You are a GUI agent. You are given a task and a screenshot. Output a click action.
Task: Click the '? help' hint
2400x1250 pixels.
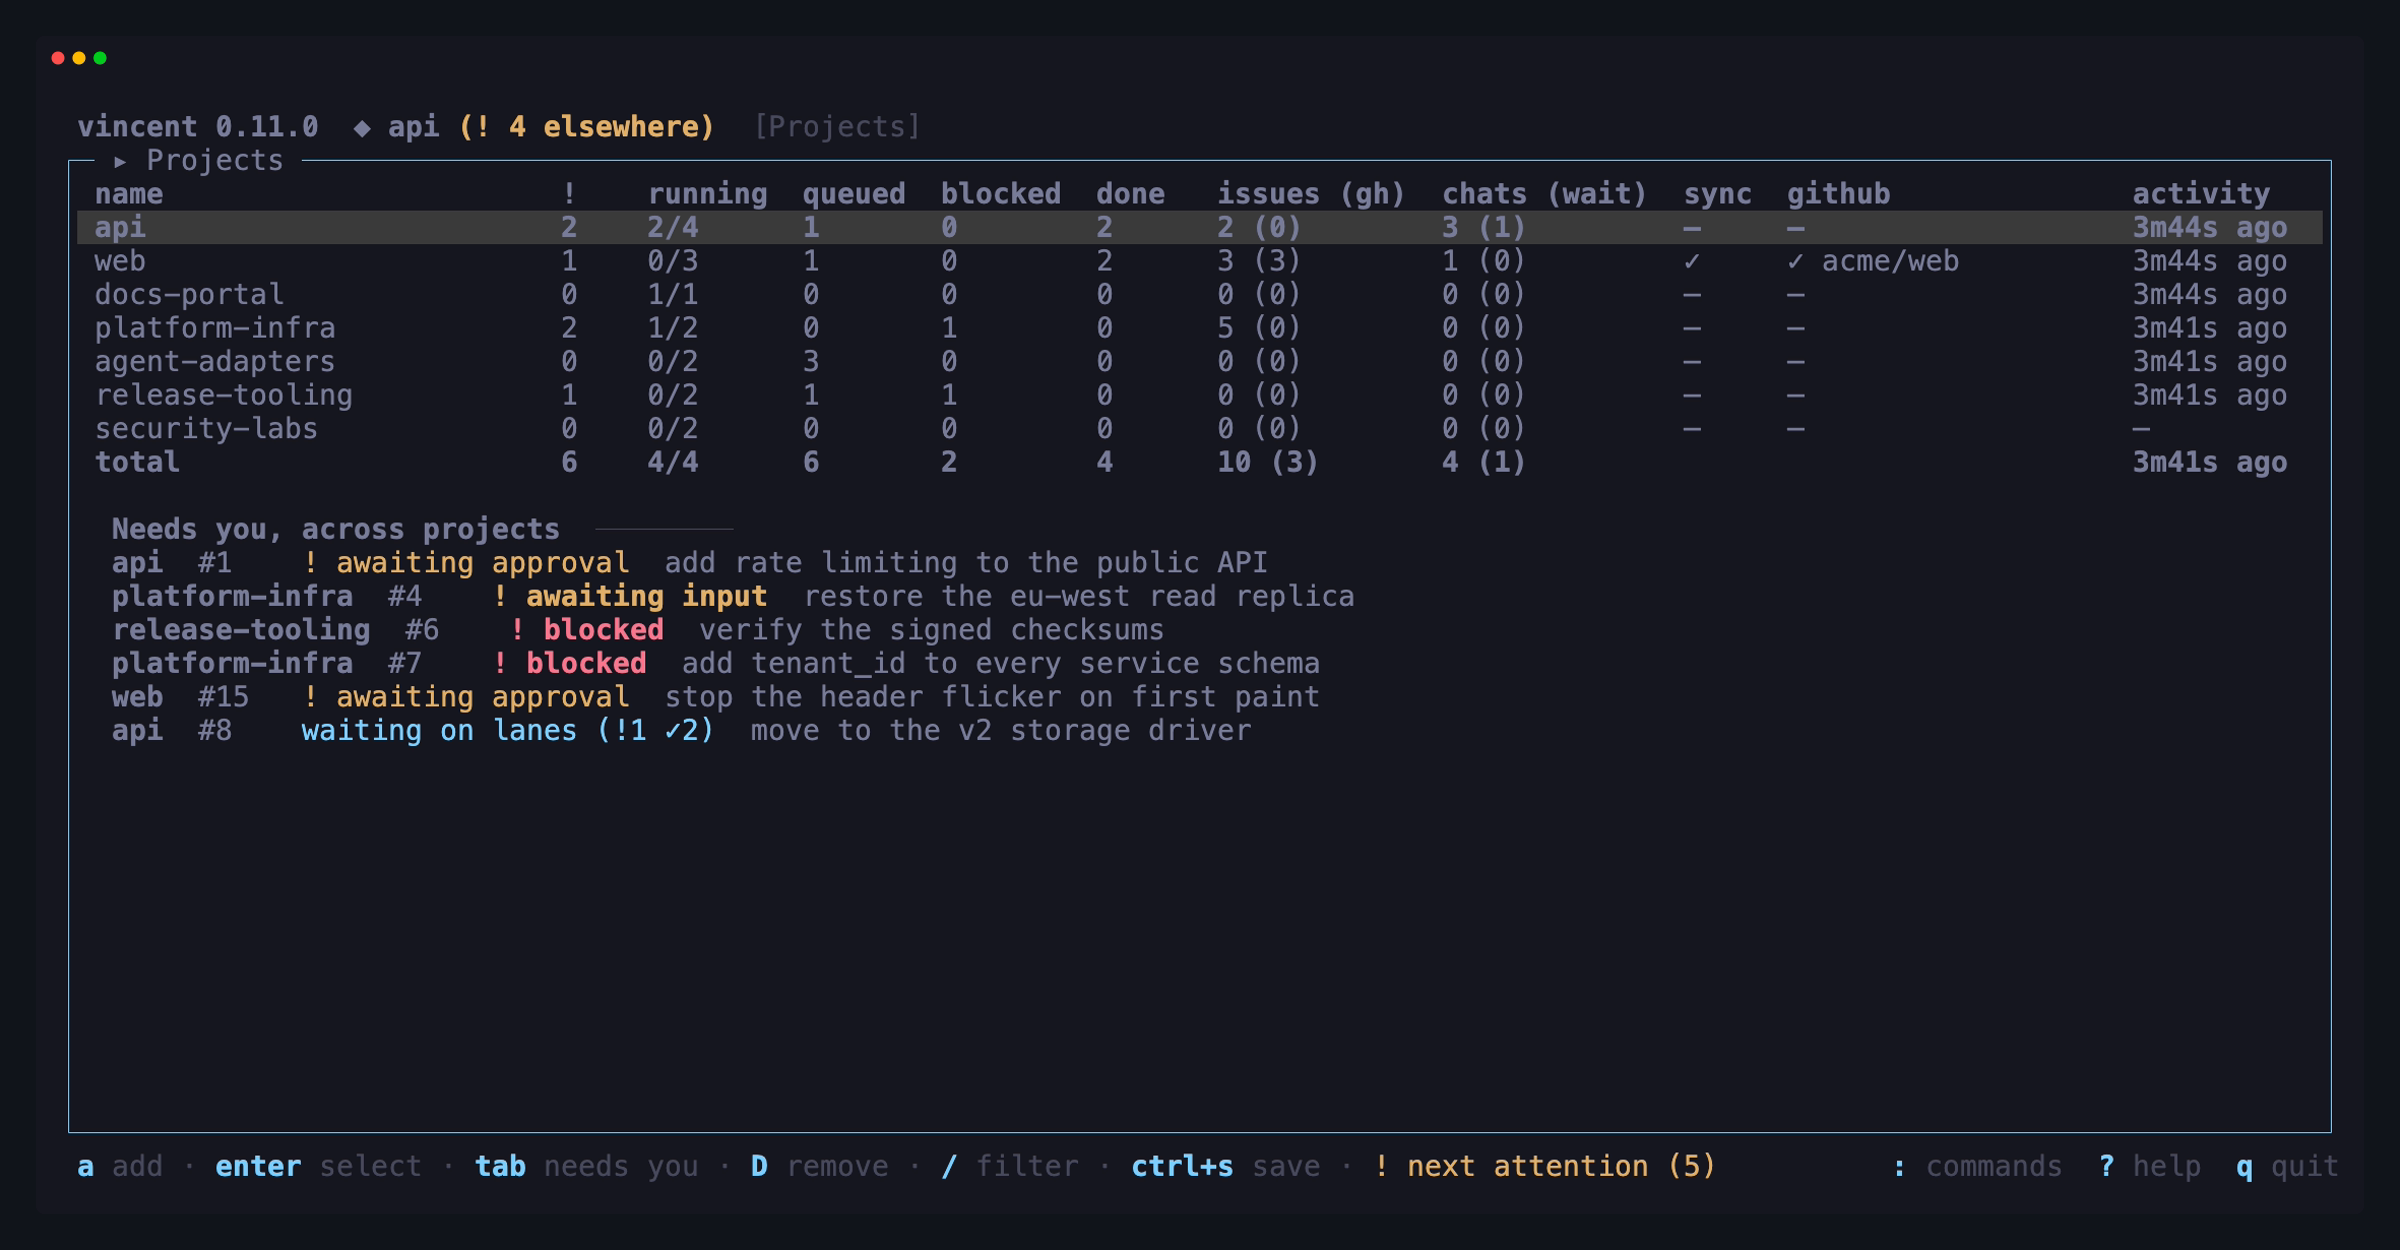pos(2149,1166)
